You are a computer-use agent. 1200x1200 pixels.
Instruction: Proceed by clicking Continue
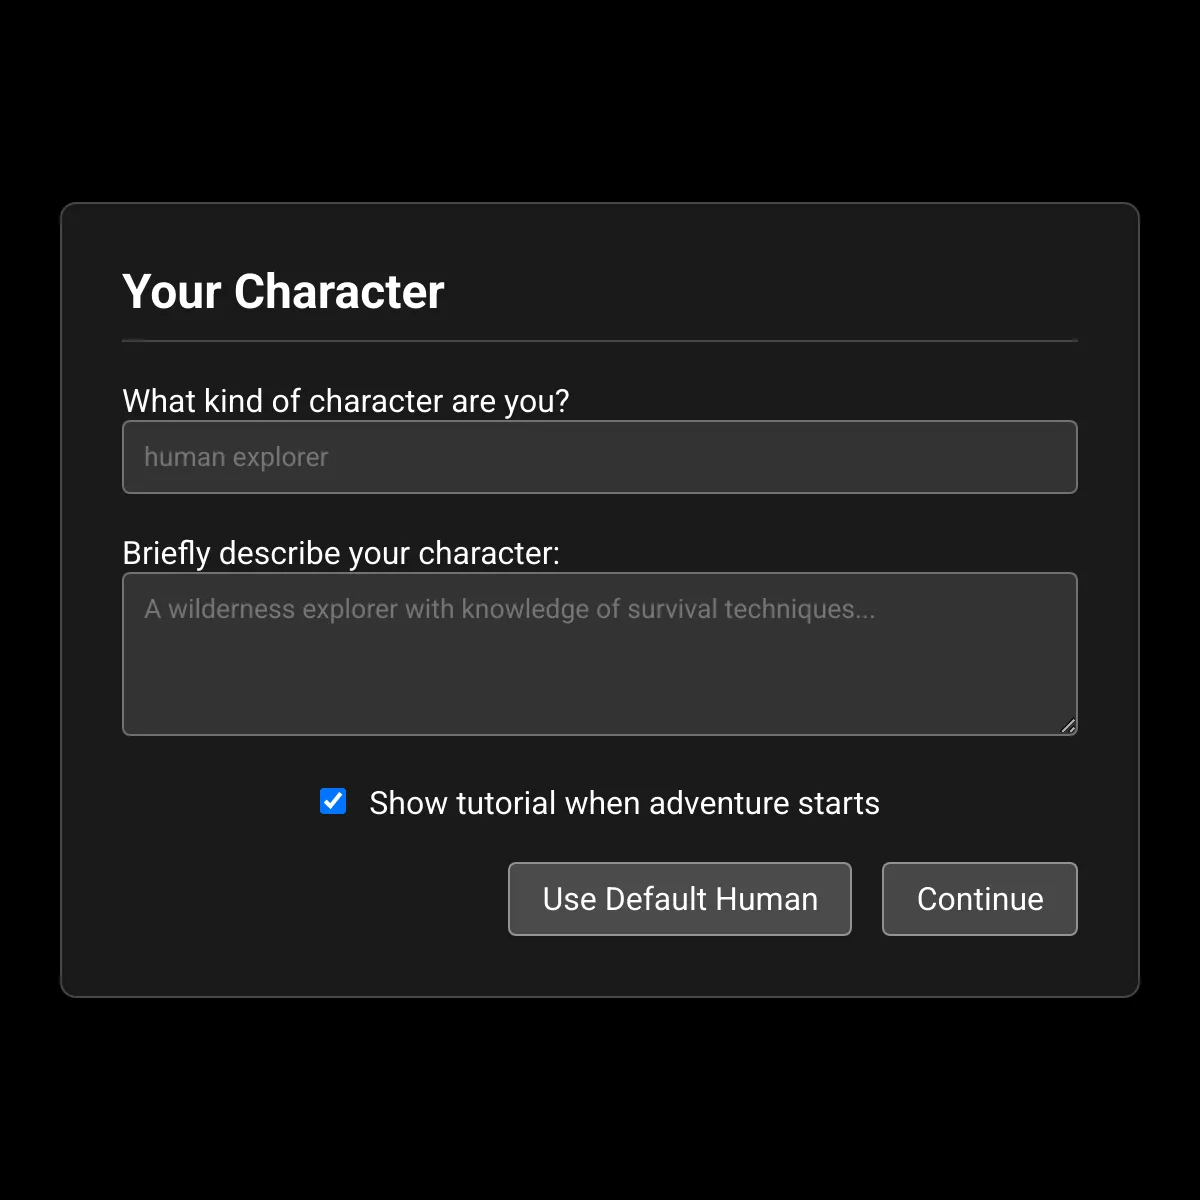click(x=979, y=899)
